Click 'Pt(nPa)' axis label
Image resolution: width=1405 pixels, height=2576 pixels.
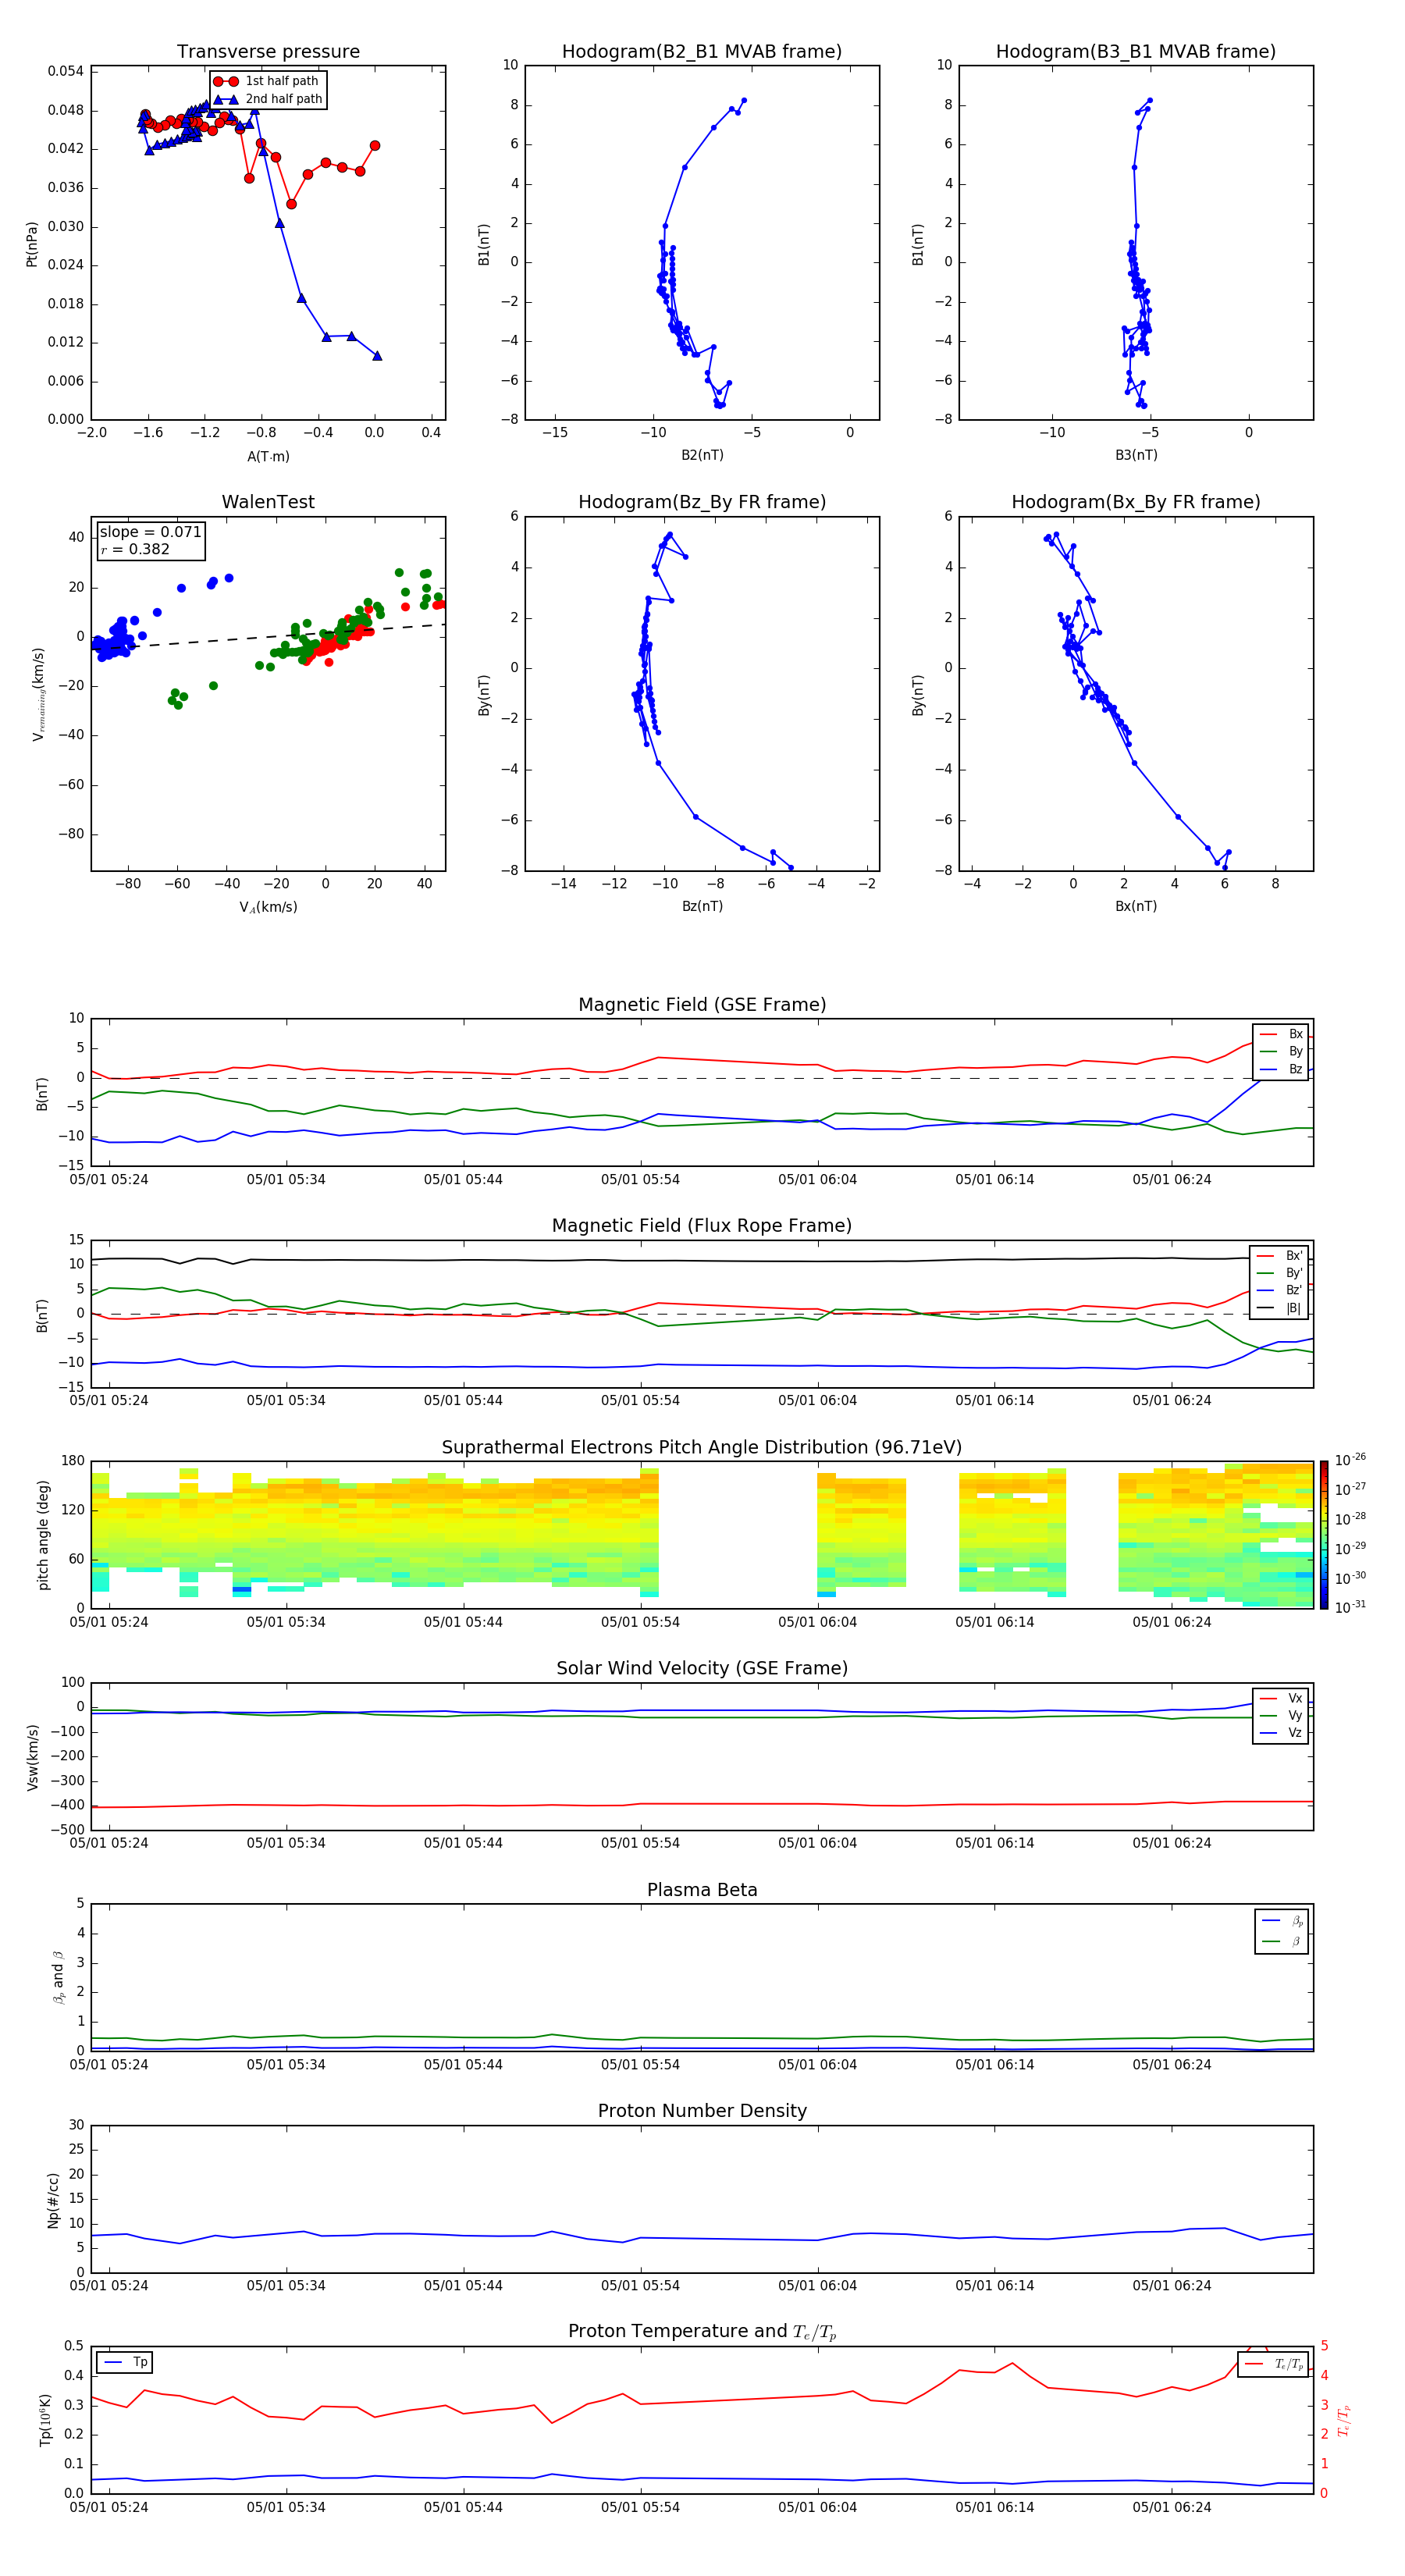[x=32, y=244]
